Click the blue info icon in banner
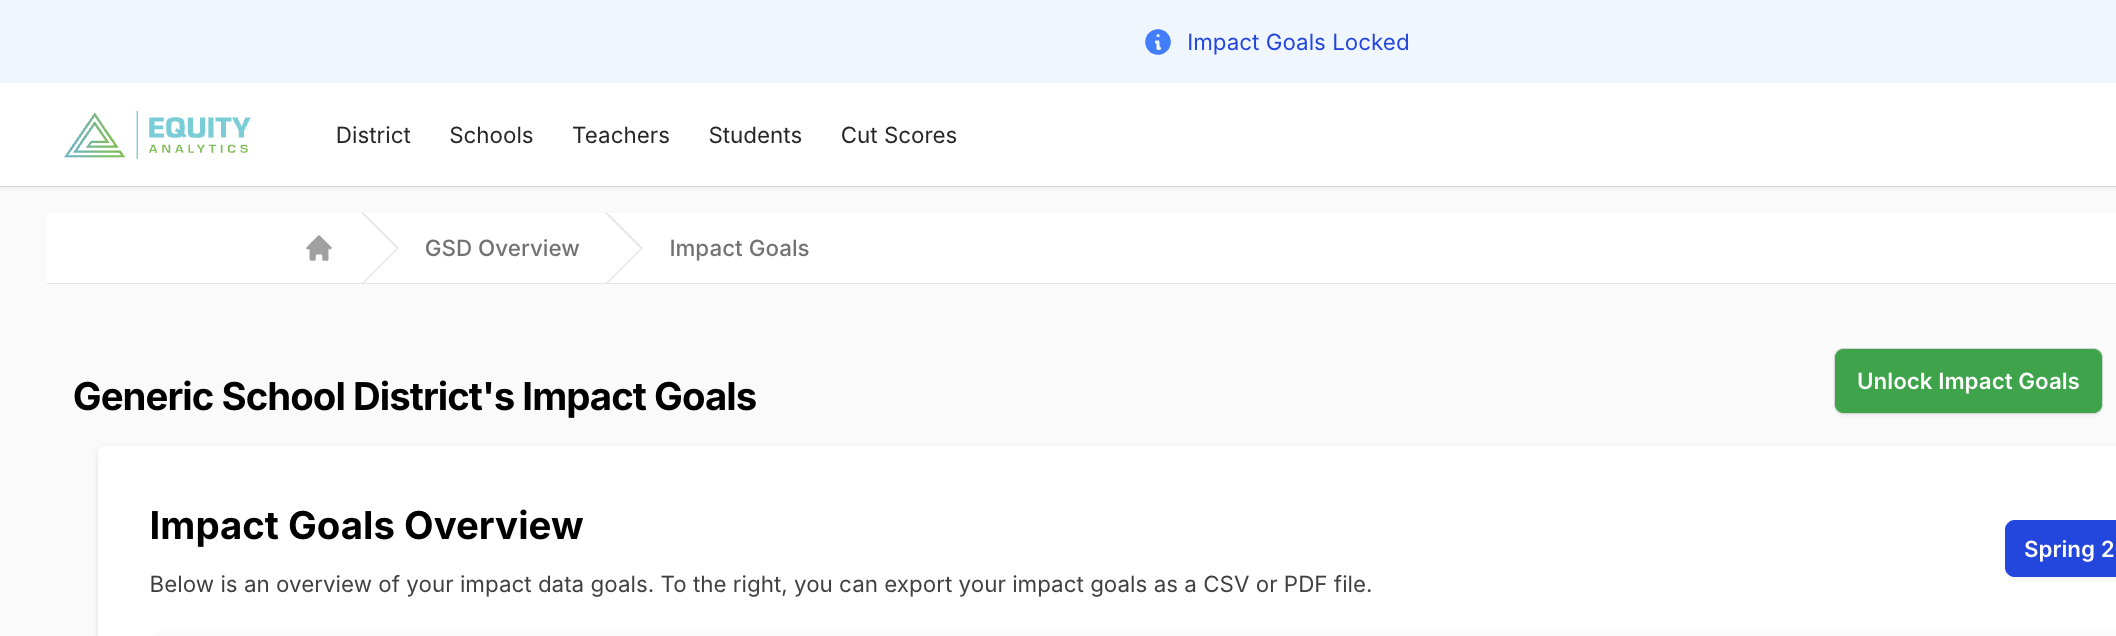2116x636 pixels. (1157, 42)
